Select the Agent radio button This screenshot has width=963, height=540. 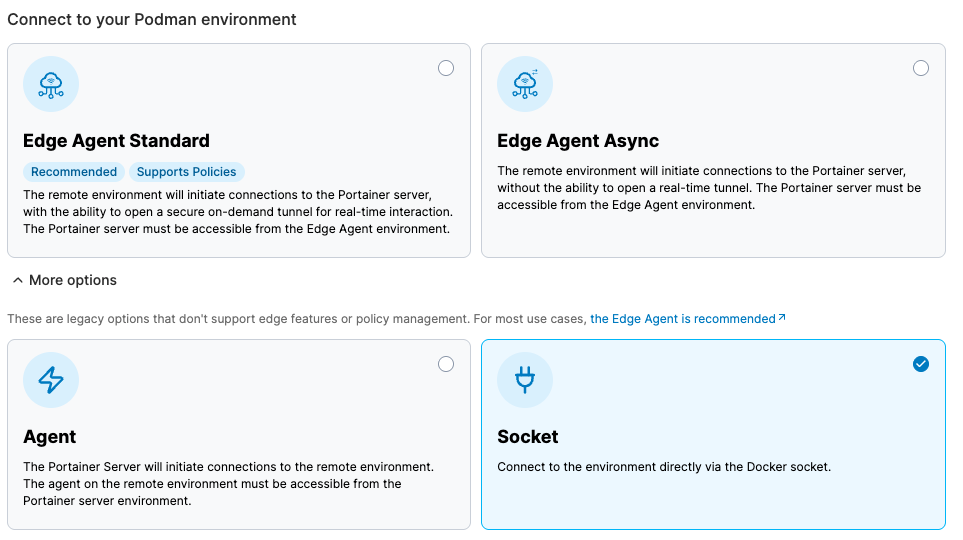click(x=446, y=364)
